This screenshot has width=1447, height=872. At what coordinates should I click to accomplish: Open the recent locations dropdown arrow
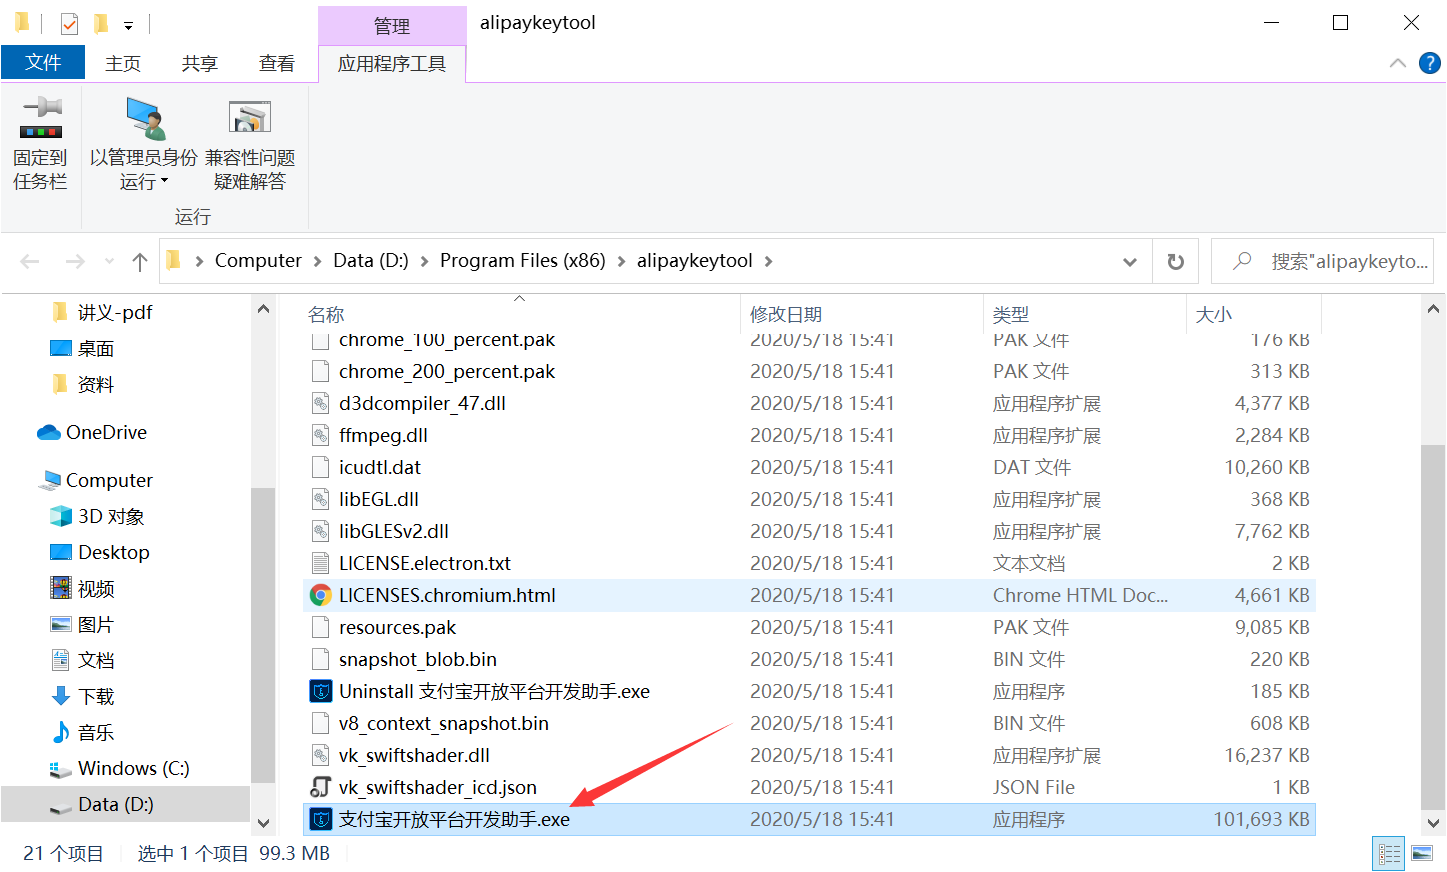[x=109, y=262]
